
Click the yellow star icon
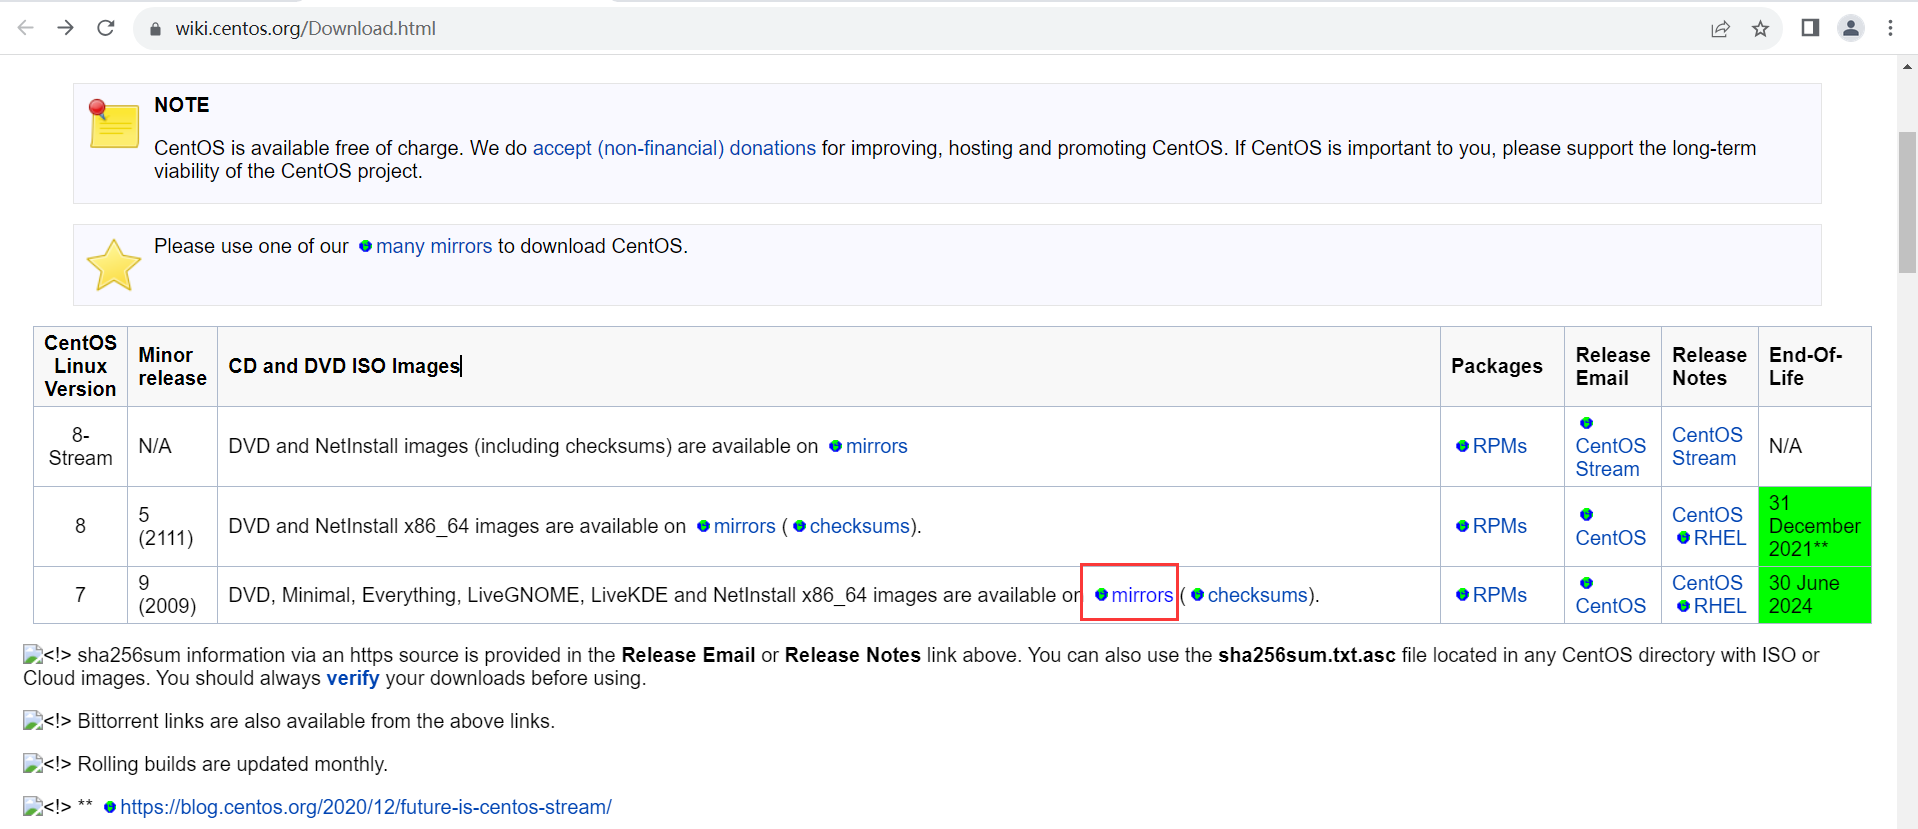(x=114, y=265)
